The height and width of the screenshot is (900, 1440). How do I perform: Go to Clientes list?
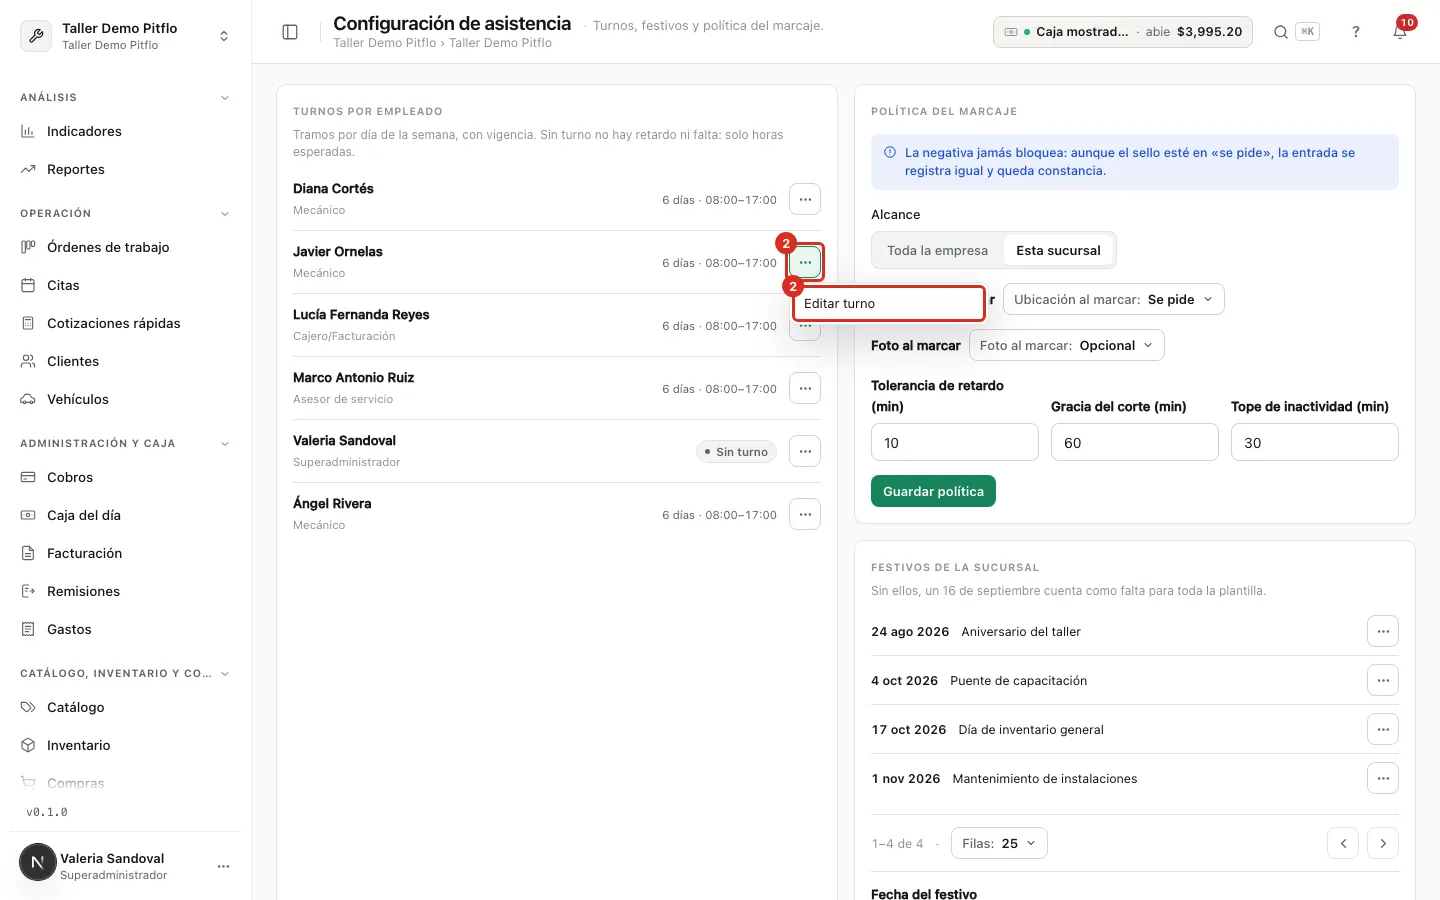(125, 361)
